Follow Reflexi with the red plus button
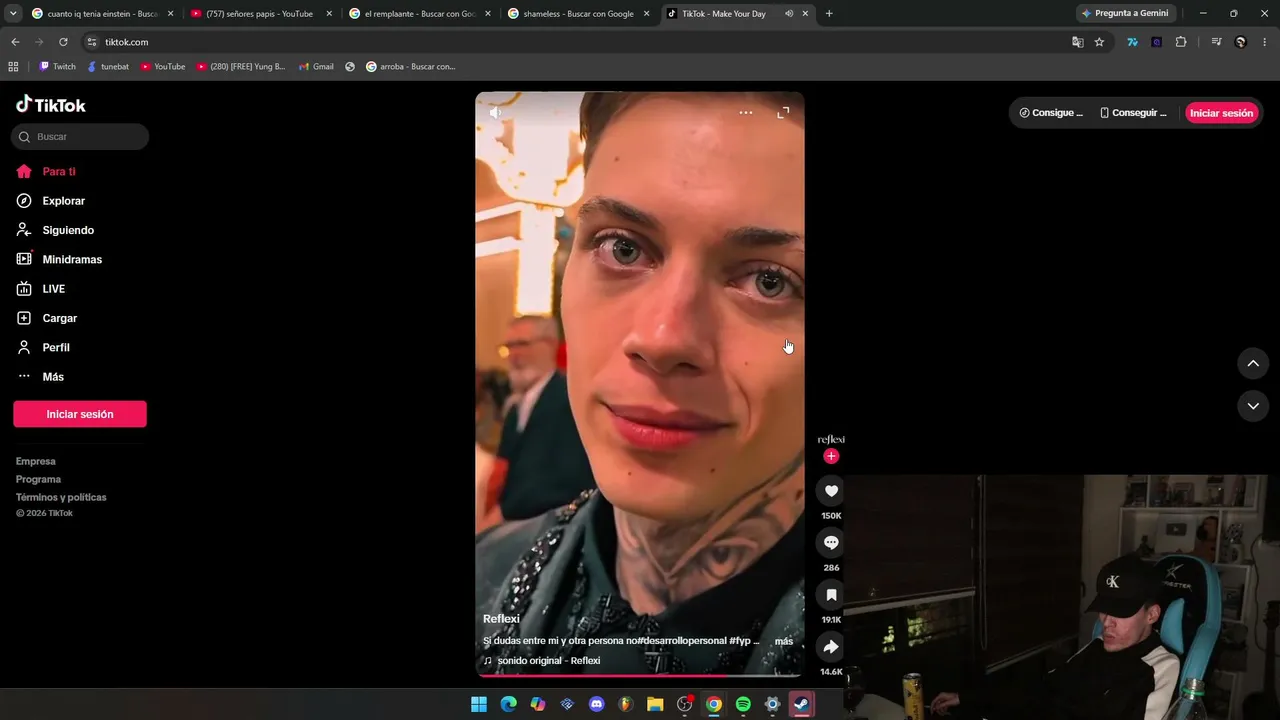1280x720 pixels. (831, 456)
